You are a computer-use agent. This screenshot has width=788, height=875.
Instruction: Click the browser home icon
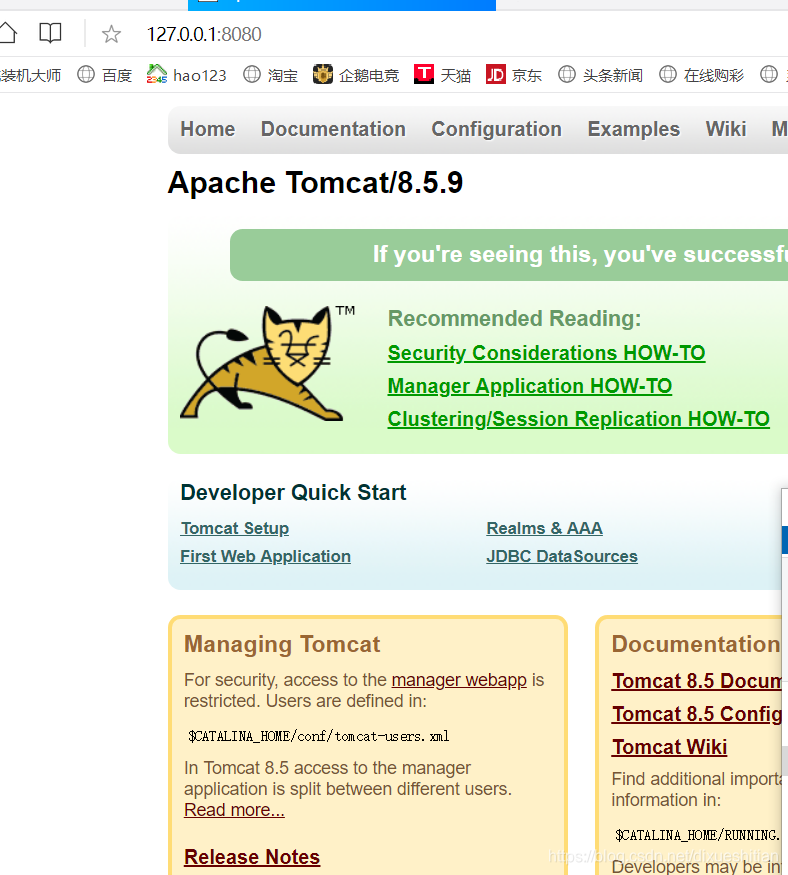pyautogui.click(x=8, y=33)
